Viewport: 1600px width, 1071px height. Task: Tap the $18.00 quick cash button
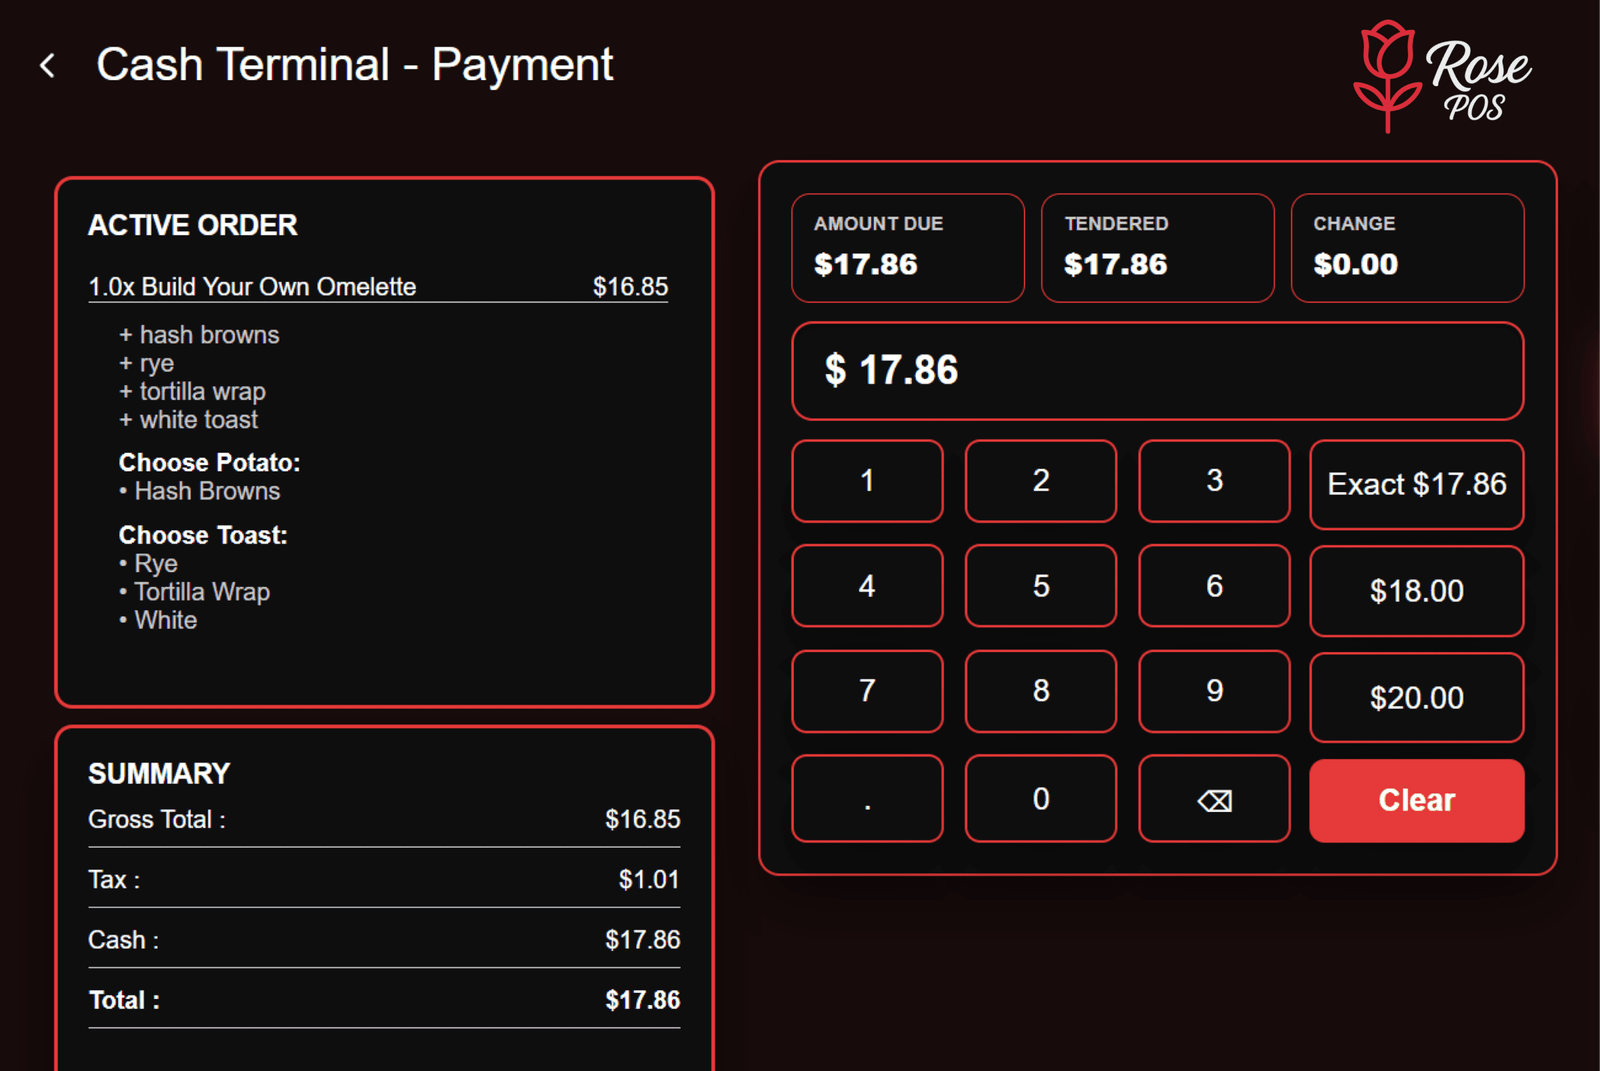1416,591
